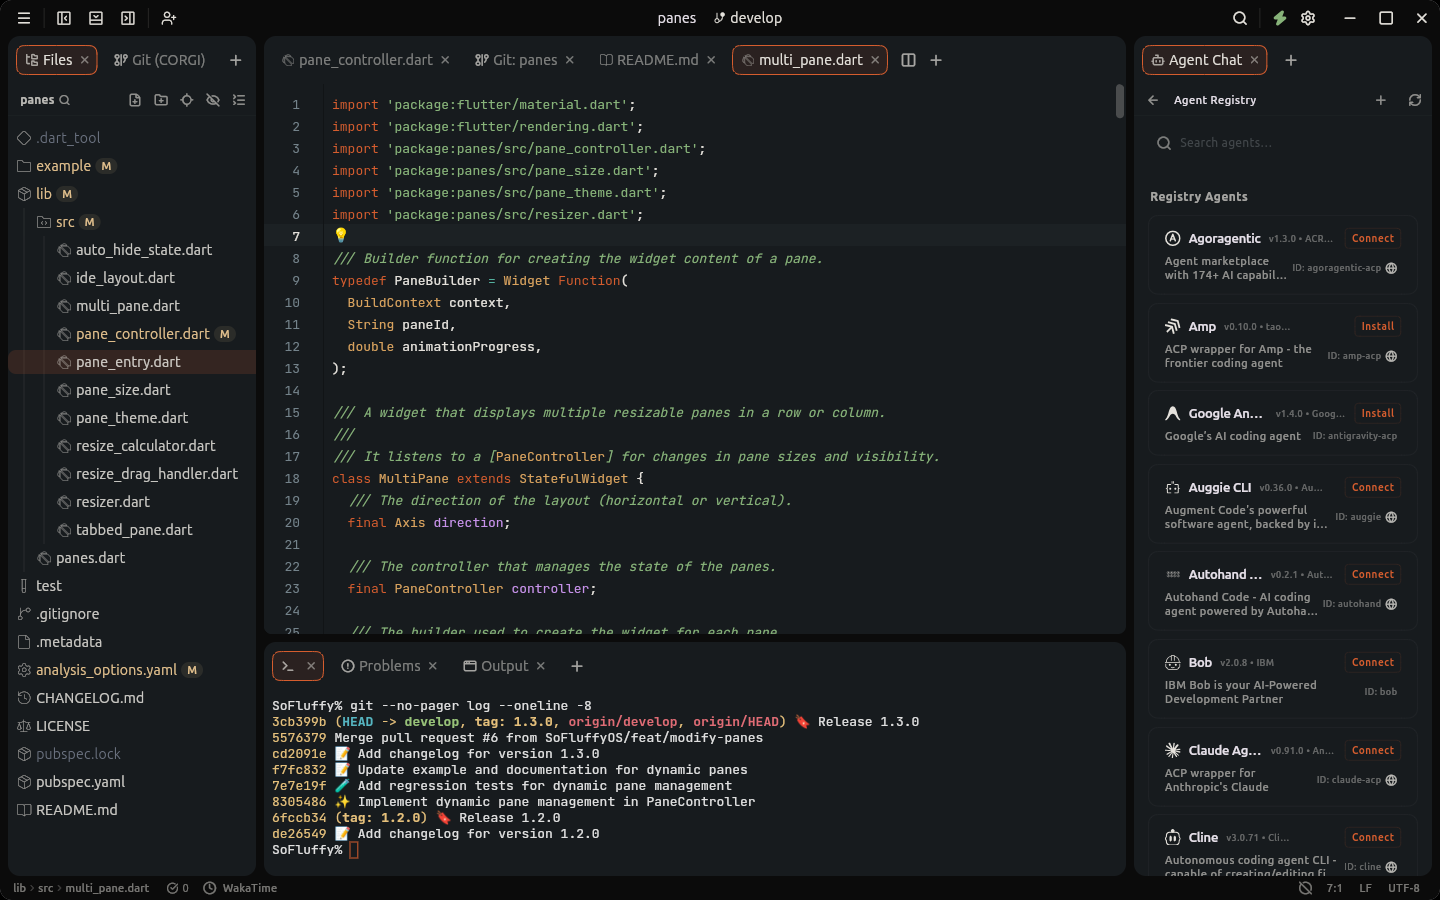
Task: Search files next to panes title
Action: tap(65, 100)
